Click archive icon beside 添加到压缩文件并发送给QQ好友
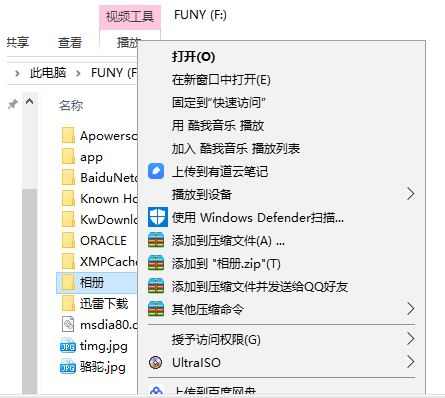 [x=156, y=286]
